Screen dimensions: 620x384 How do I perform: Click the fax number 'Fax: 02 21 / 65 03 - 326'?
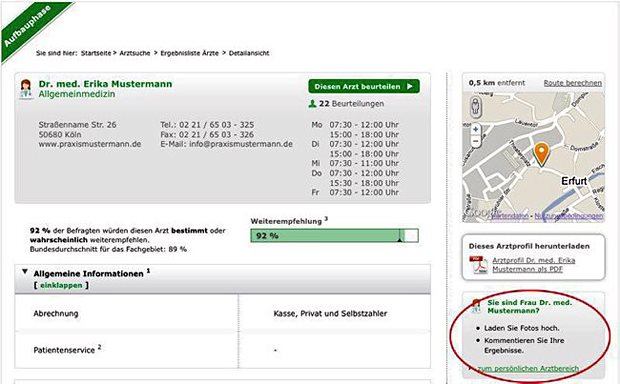[207, 134]
